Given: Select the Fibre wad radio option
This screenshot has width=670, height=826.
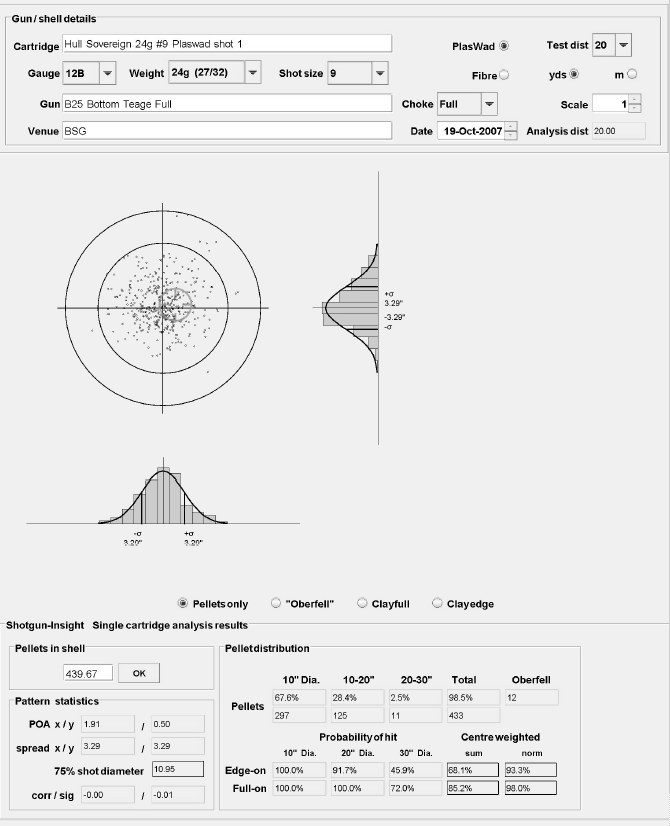Looking at the screenshot, I should tap(504, 75).
